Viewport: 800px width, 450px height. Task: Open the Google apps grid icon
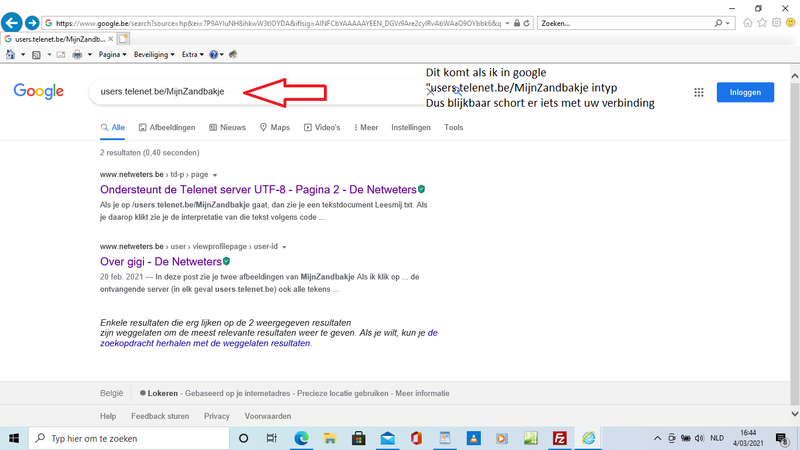[x=699, y=92]
